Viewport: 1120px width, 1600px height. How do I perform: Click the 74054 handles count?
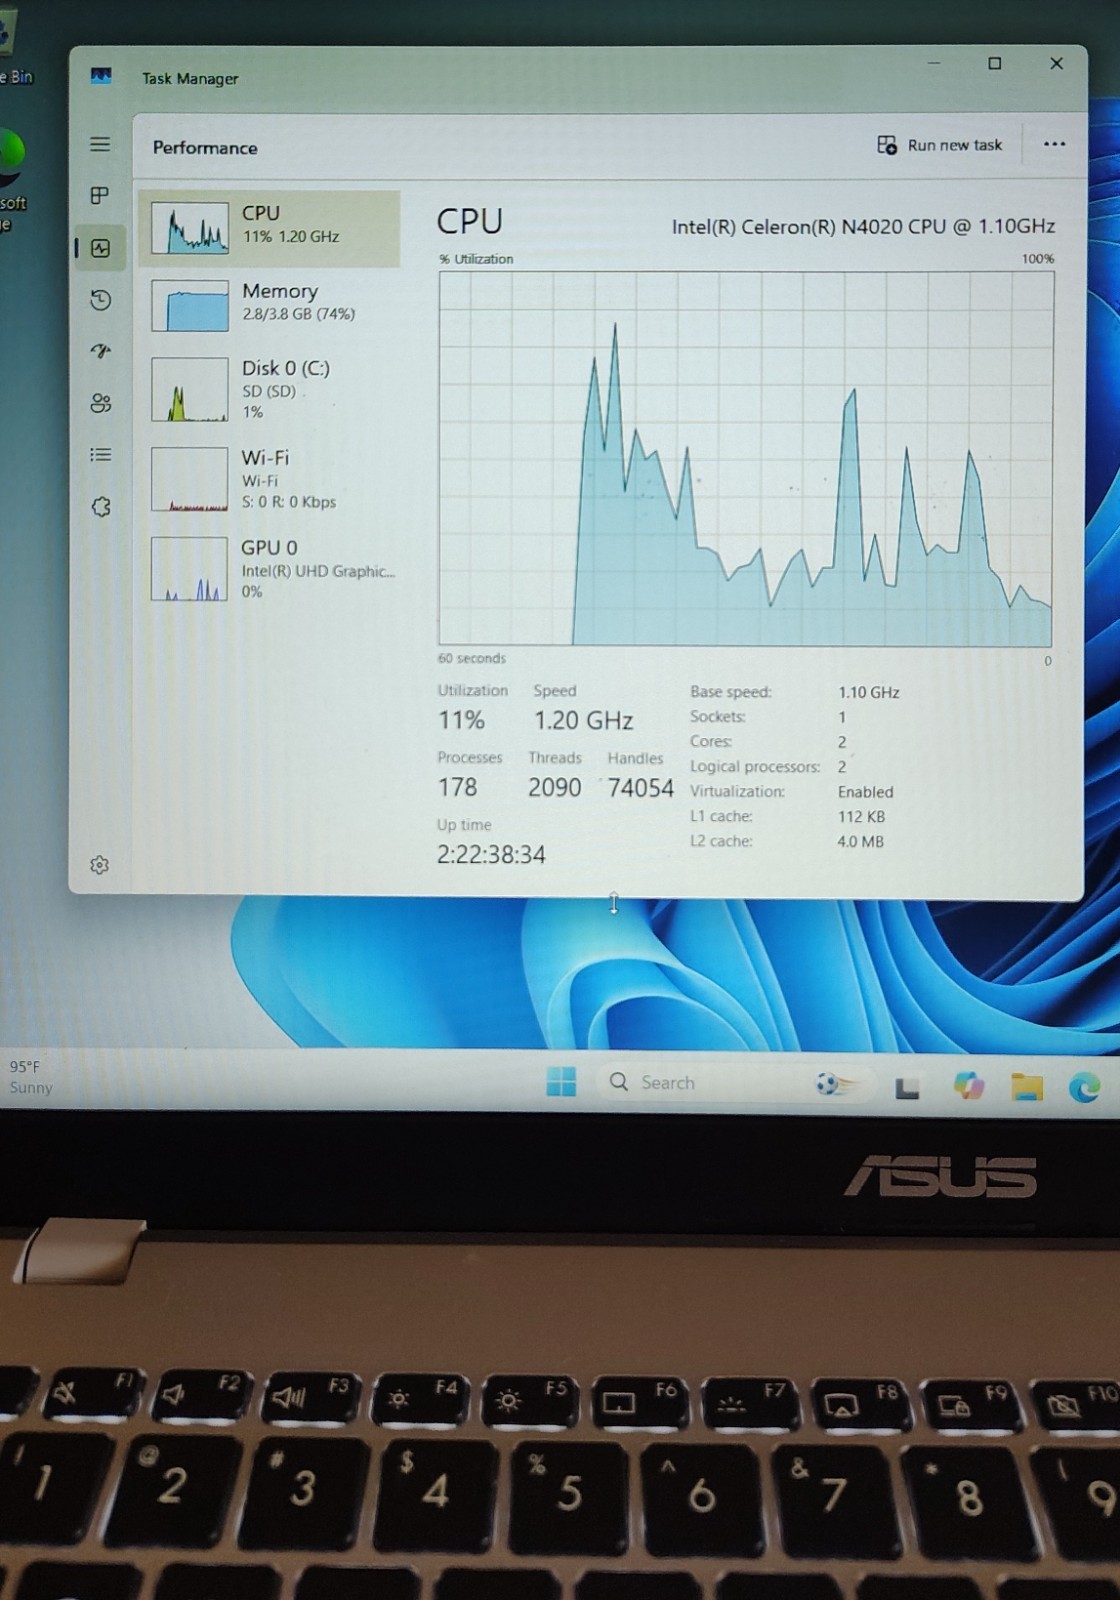point(641,788)
